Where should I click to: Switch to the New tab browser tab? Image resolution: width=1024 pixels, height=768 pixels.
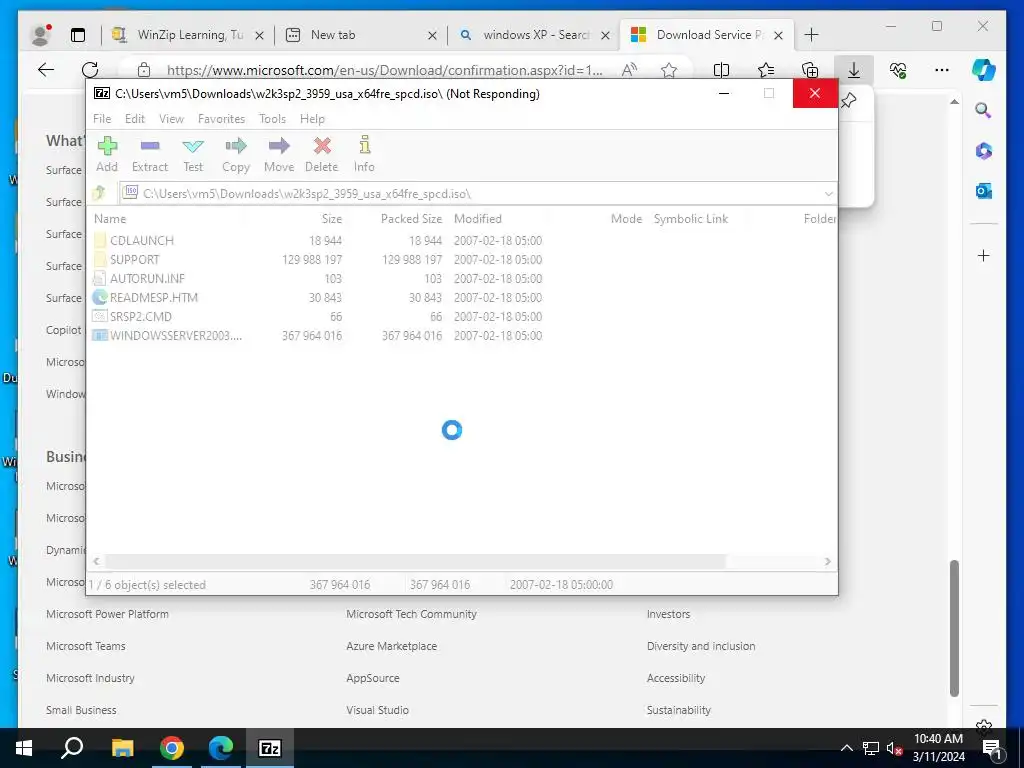[x=360, y=35]
